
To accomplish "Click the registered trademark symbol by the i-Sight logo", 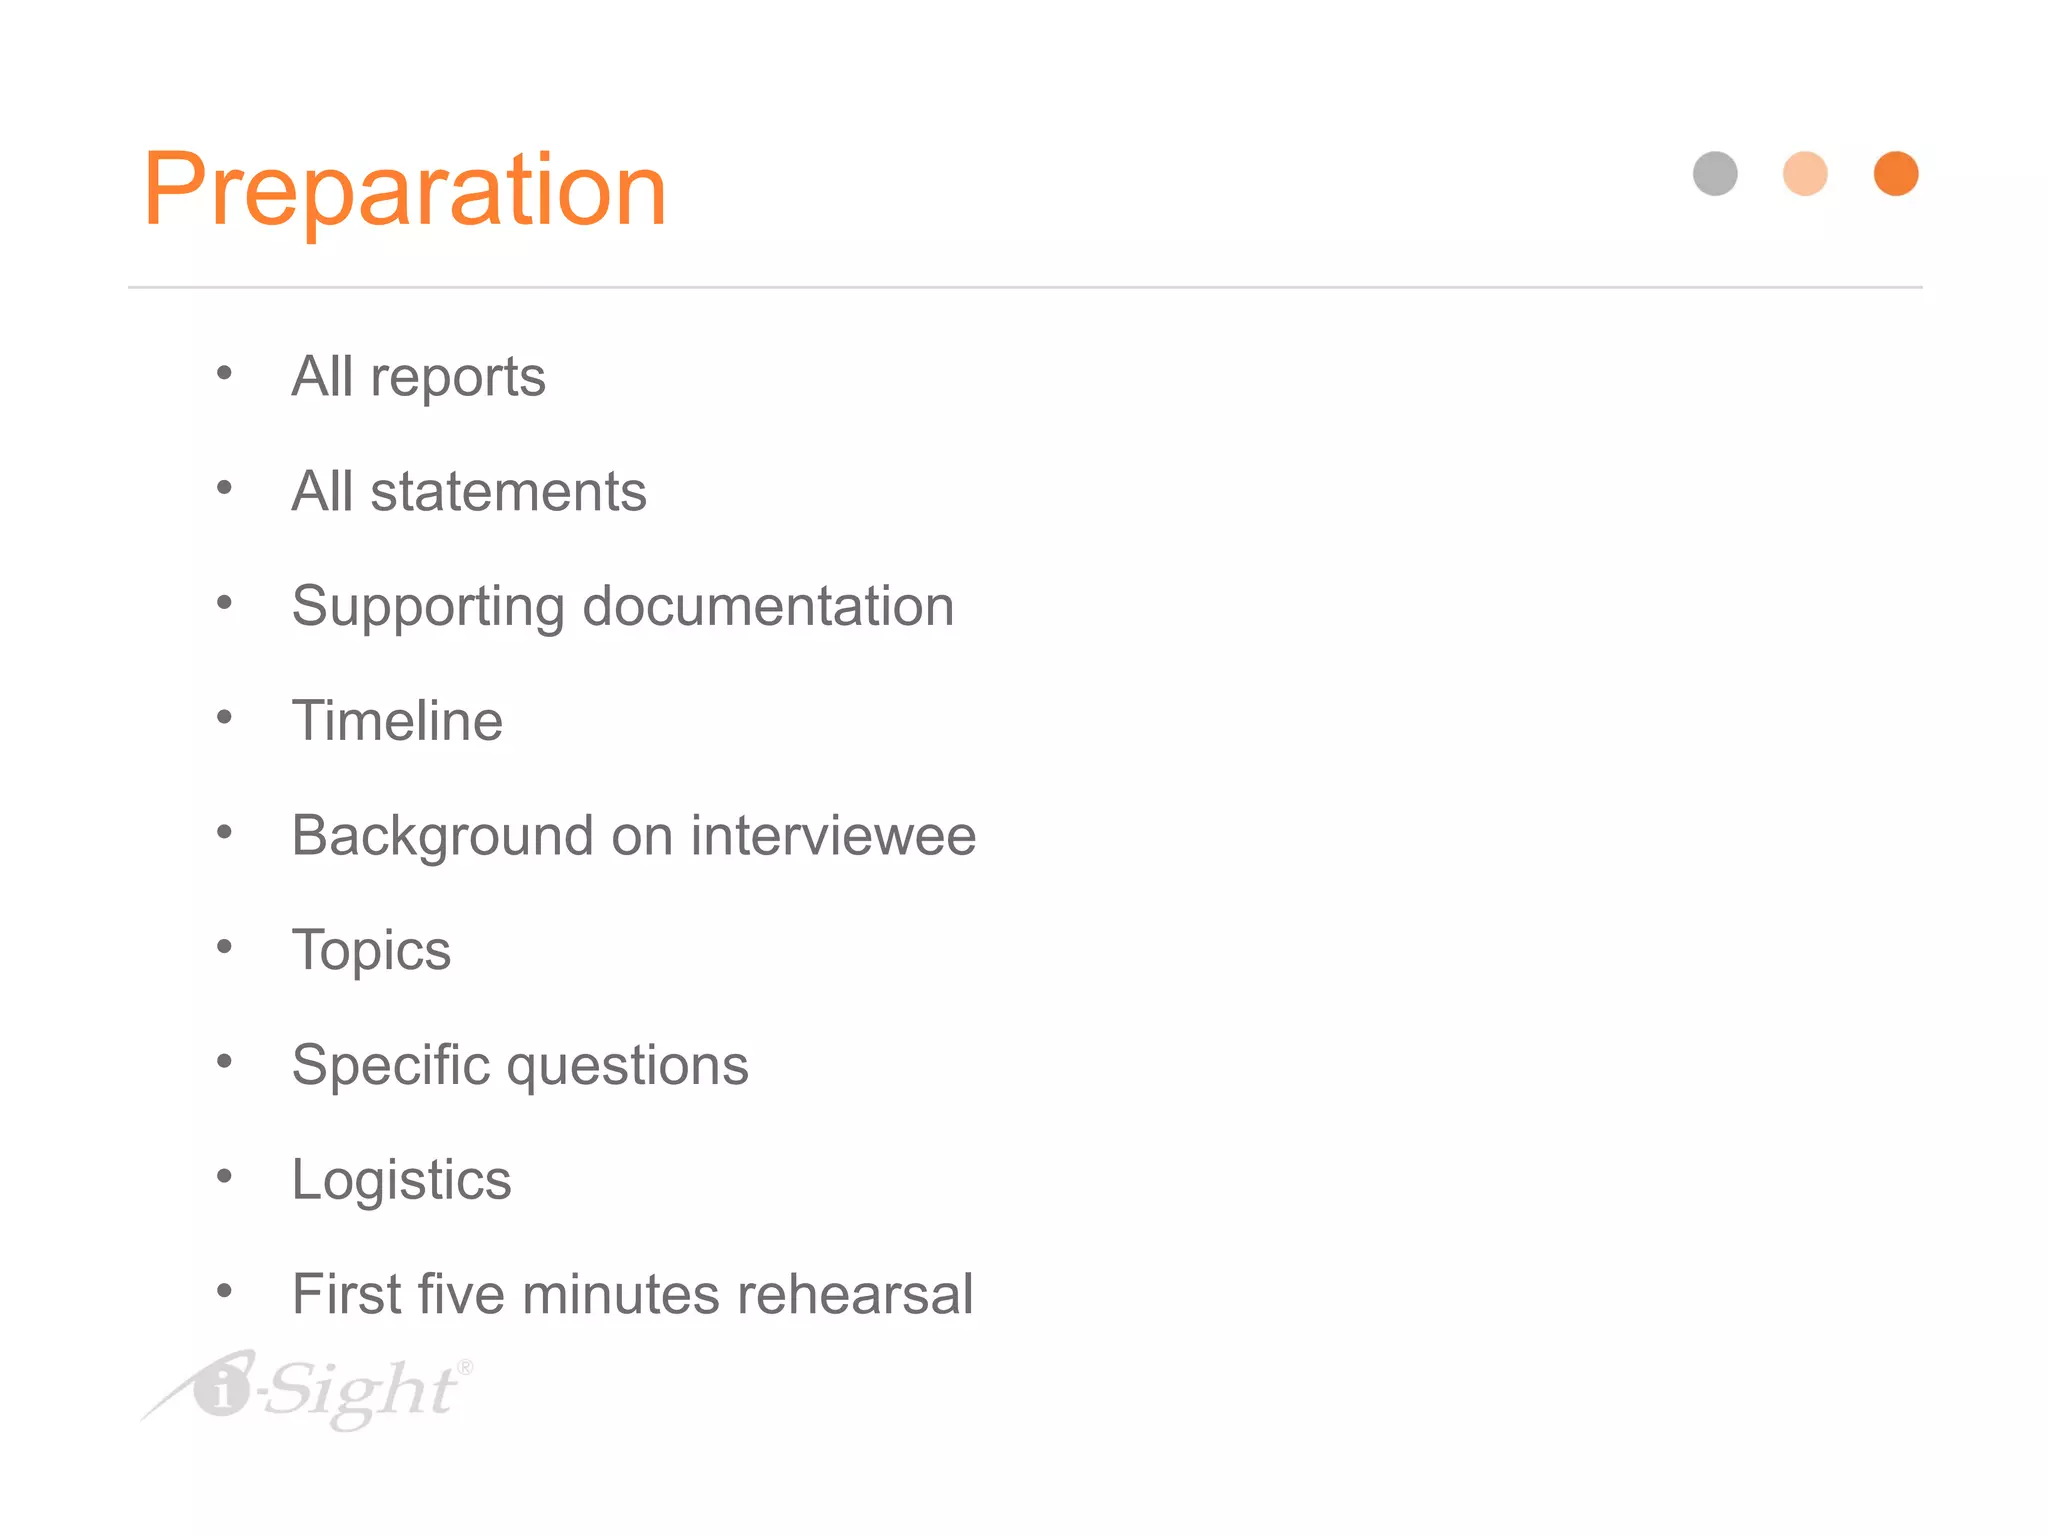I will (465, 1367).
